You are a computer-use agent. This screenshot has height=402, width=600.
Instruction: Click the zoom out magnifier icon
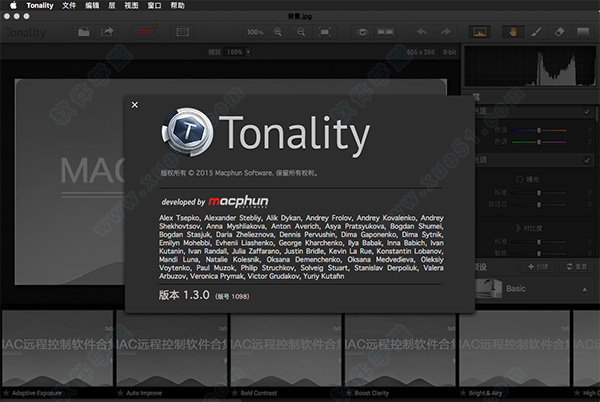301,32
